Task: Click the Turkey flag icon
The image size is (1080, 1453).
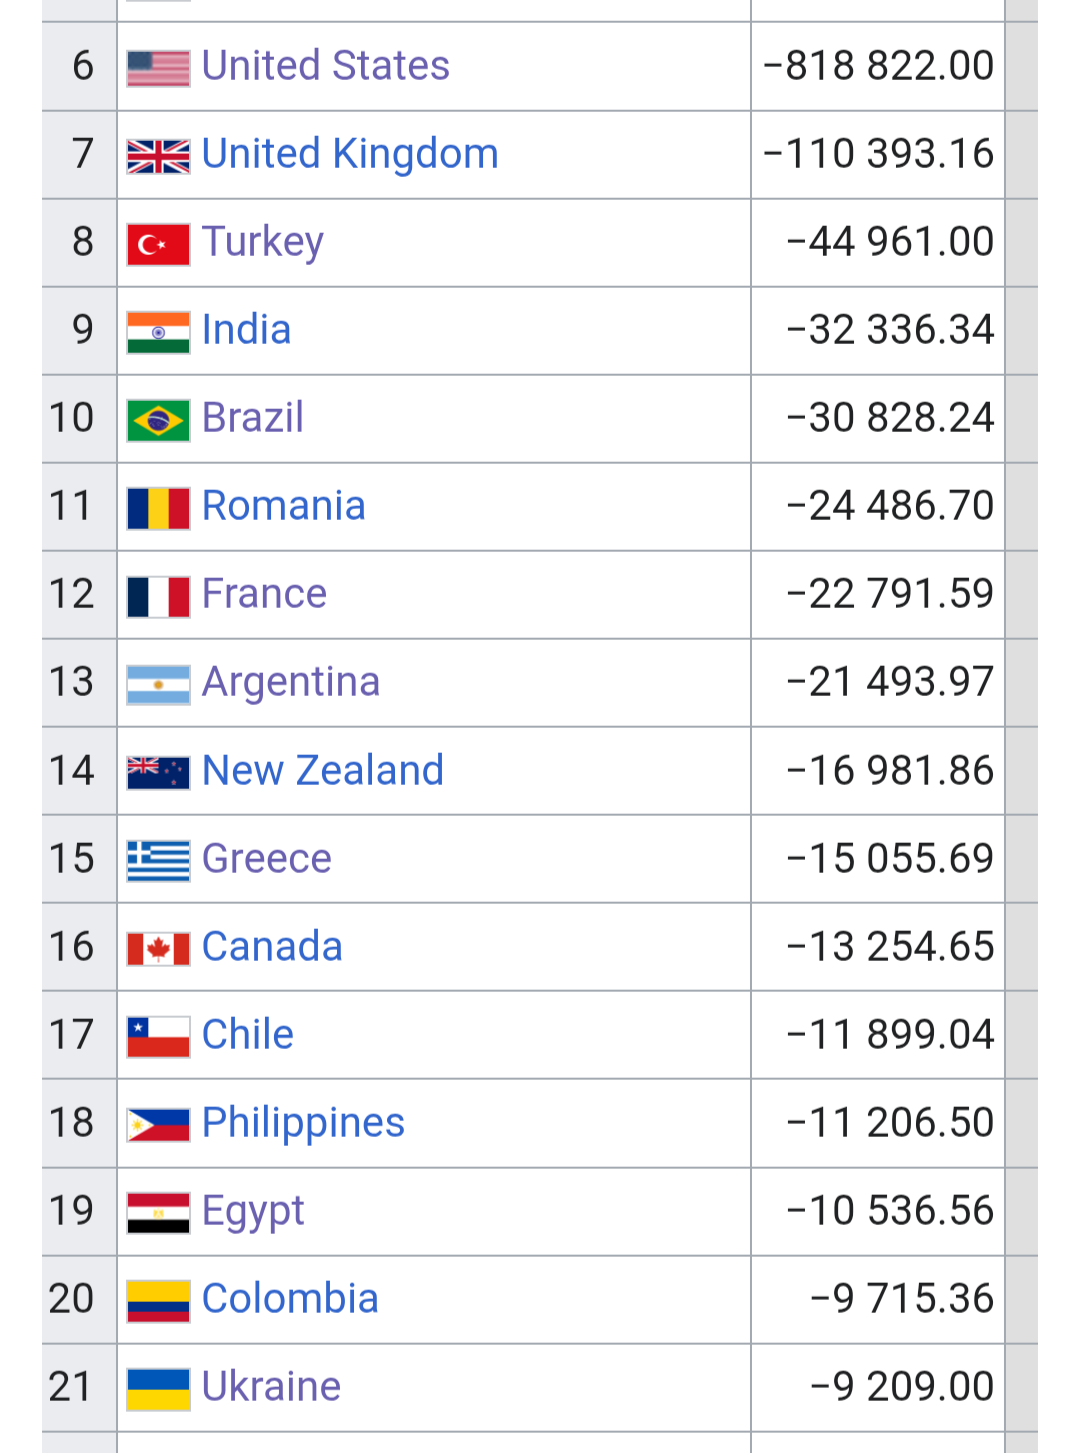Action: coord(158,244)
